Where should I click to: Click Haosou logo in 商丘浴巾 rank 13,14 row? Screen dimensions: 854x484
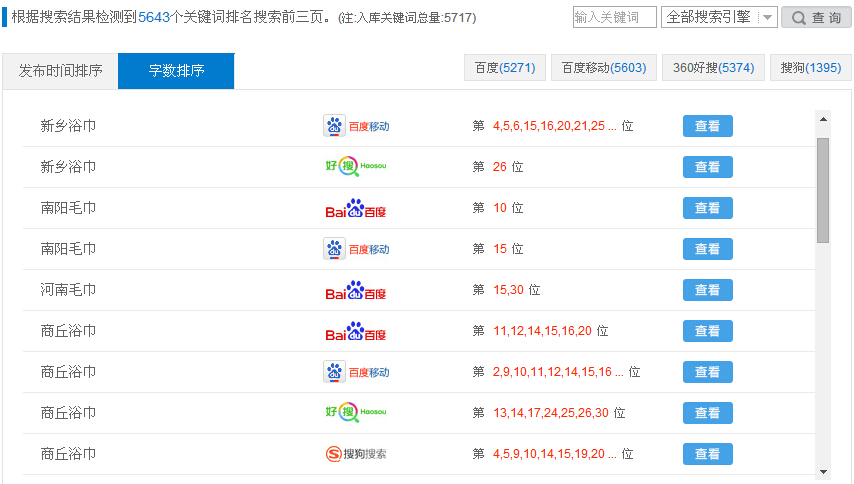pyautogui.click(x=356, y=412)
